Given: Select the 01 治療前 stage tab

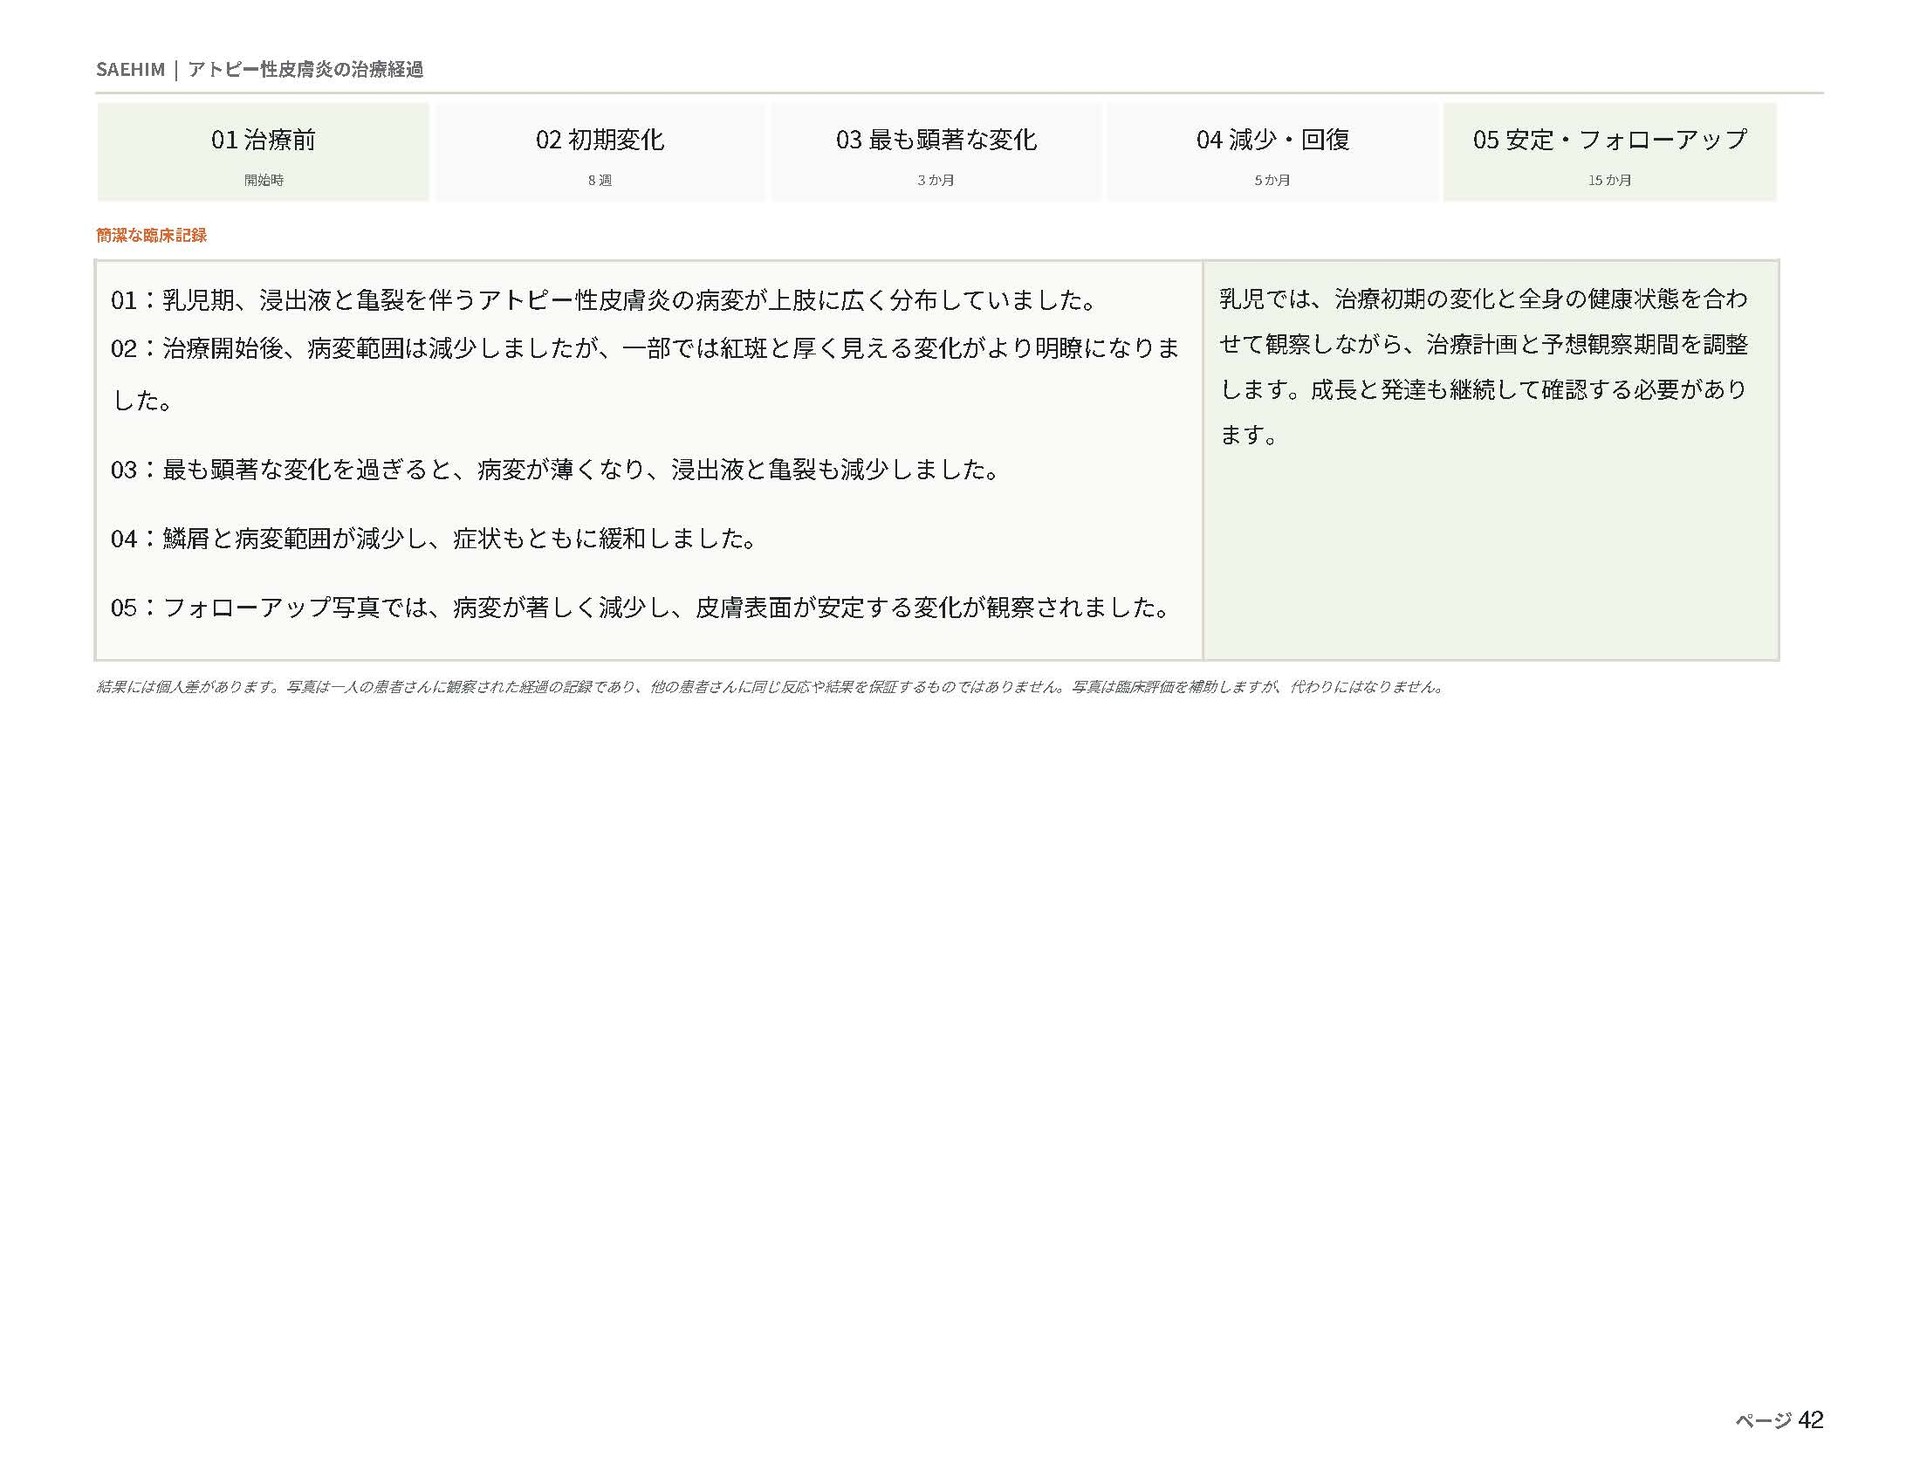Looking at the screenshot, I should pyautogui.click(x=263, y=152).
